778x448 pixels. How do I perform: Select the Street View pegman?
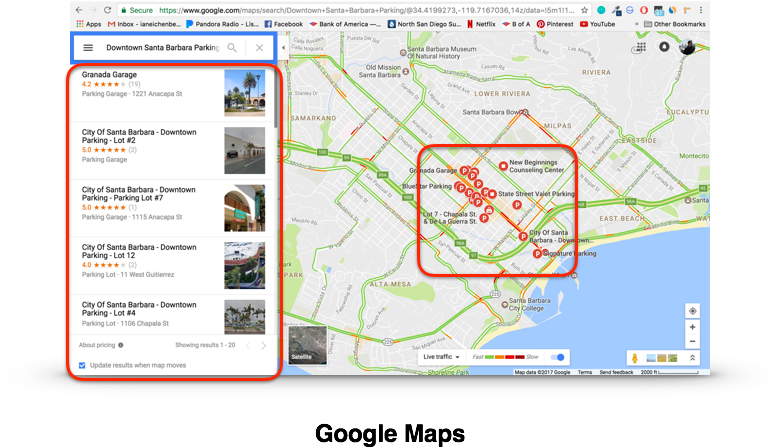tap(635, 358)
